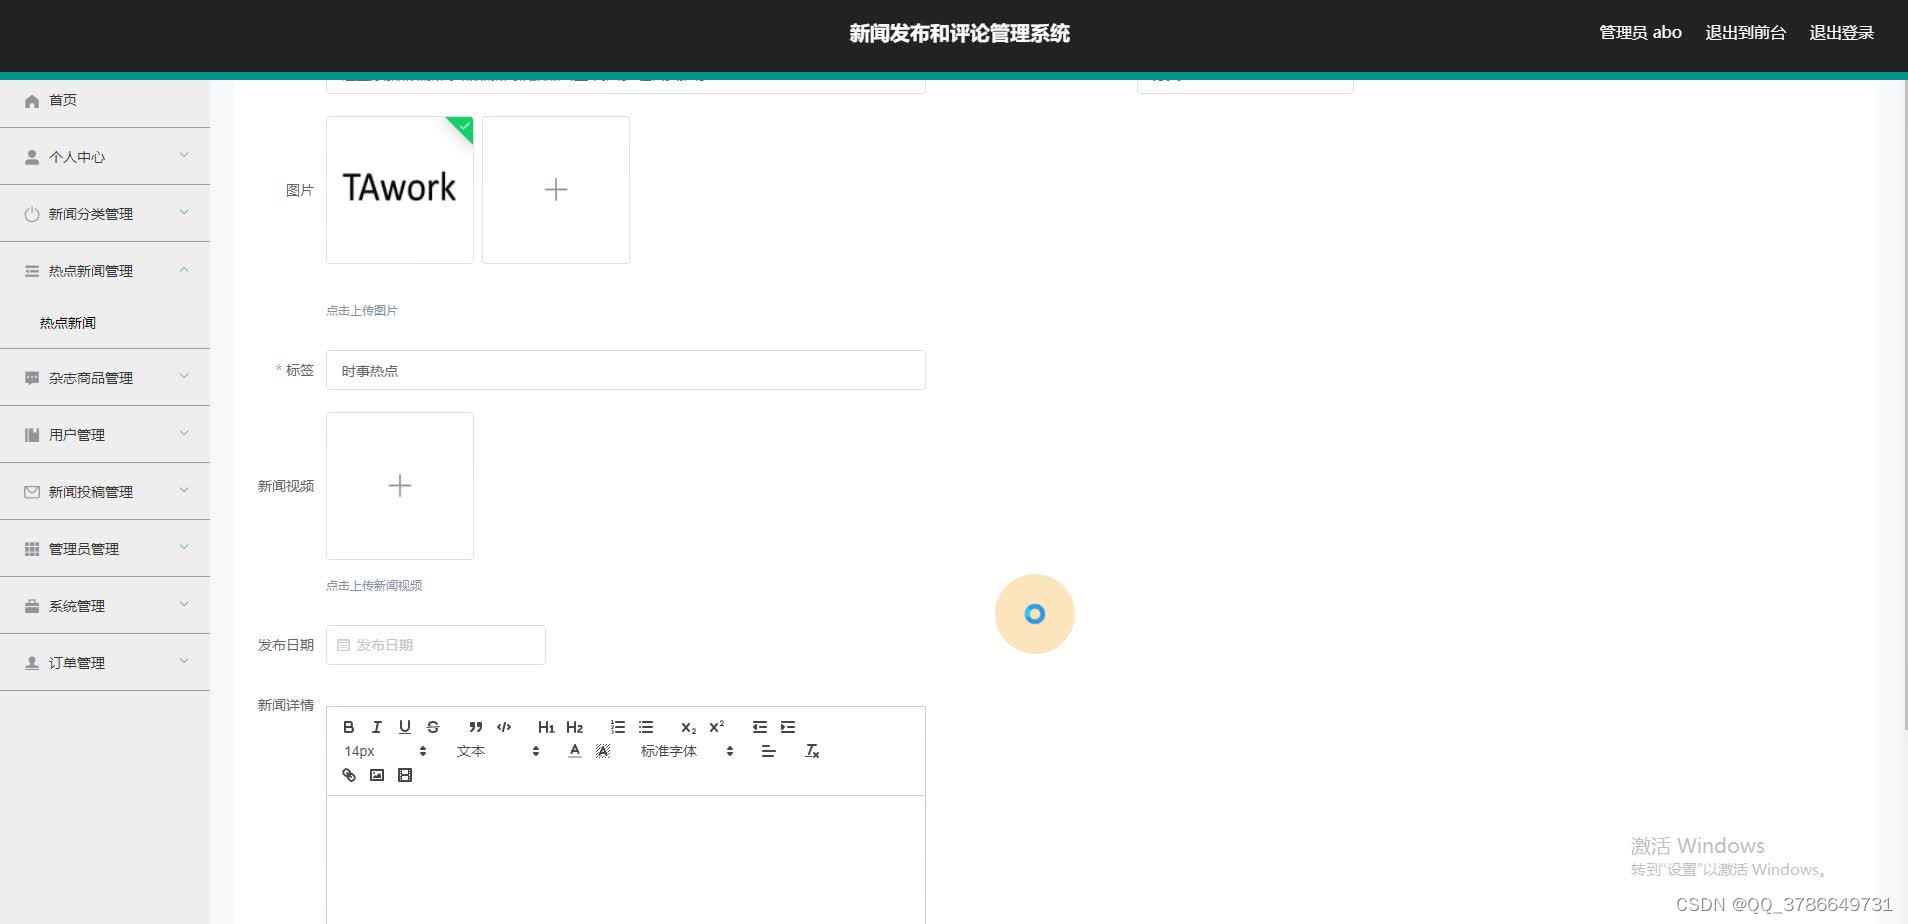Insert an image into news details
Viewport: 1908px width, 924px height.
[377, 775]
